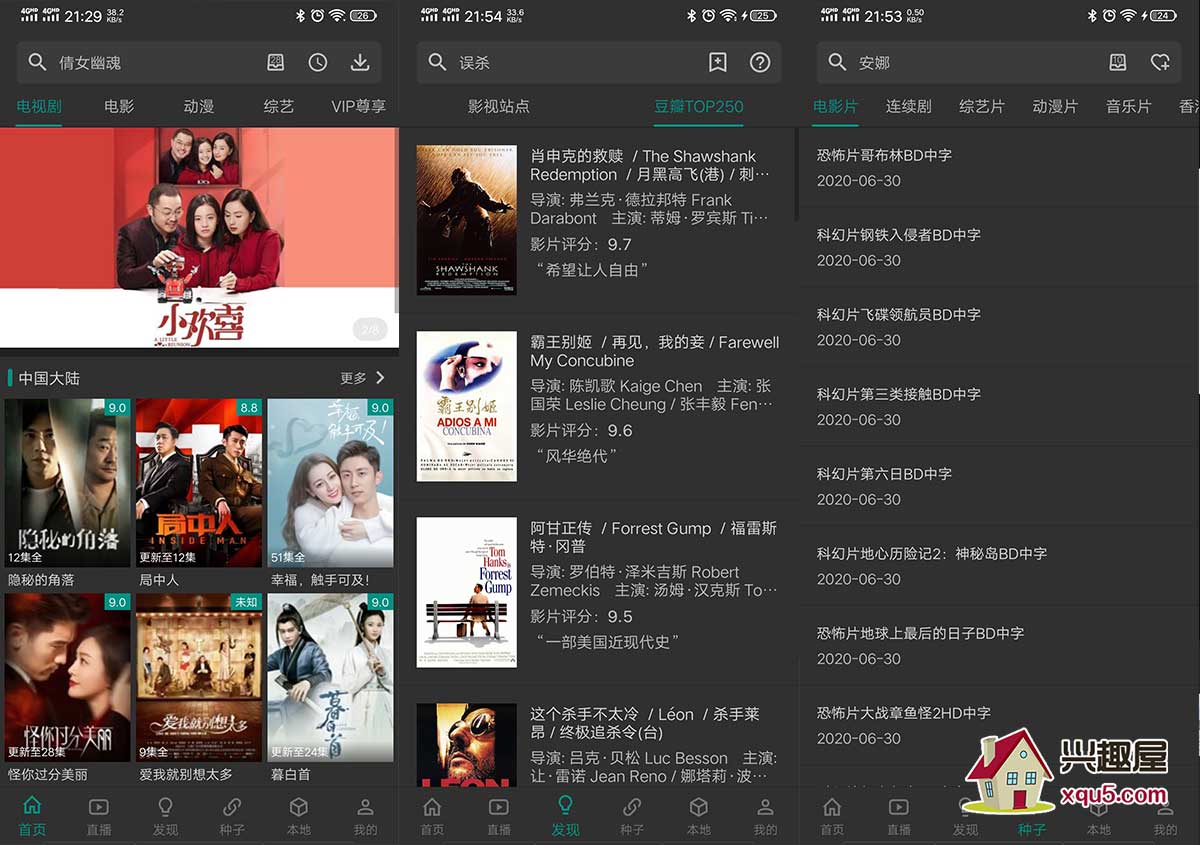Tap the add-bookmark icon beside 误杀 search
This screenshot has width=1200, height=845.
[718, 62]
